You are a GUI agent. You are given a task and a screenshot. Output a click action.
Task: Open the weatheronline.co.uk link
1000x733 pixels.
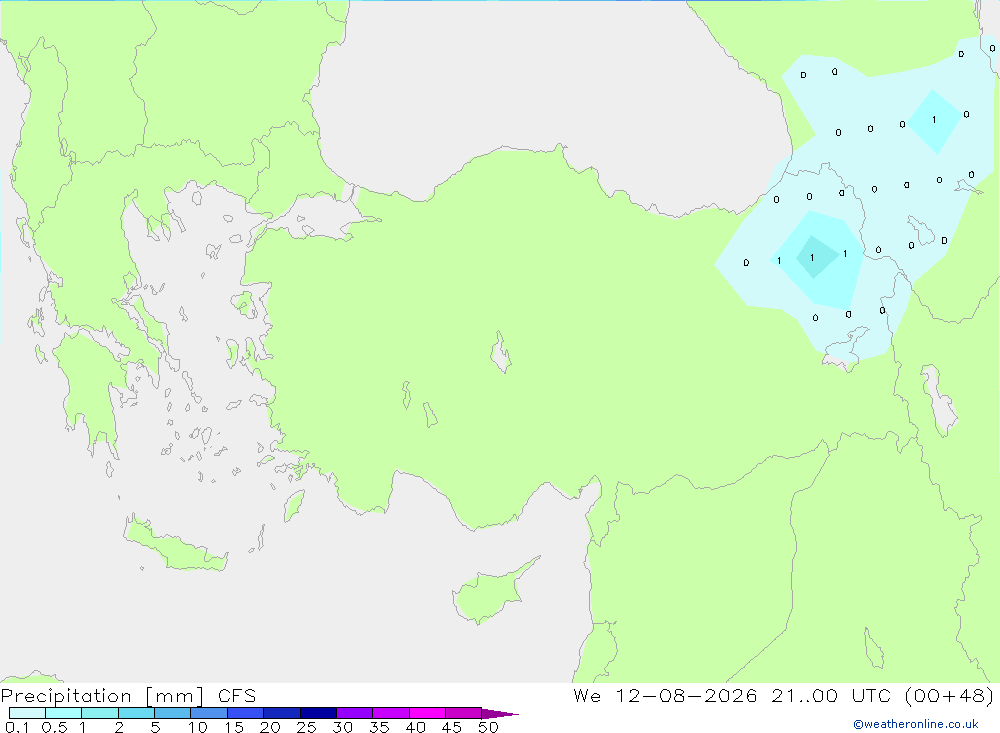[x=916, y=724]
